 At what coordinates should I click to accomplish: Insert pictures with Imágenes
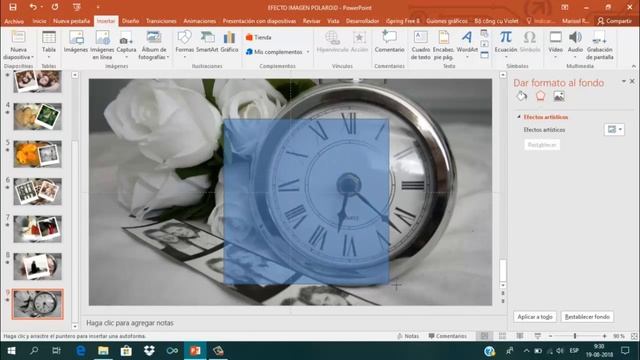pyautogui.click(x=76, y=42)
